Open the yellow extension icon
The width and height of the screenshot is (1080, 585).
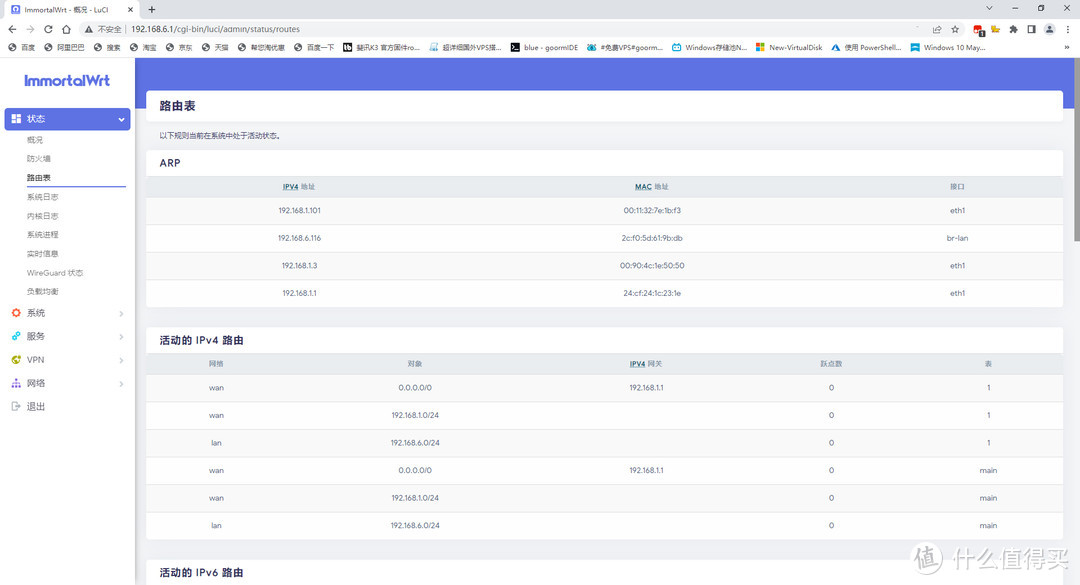(x=995, y=29)
